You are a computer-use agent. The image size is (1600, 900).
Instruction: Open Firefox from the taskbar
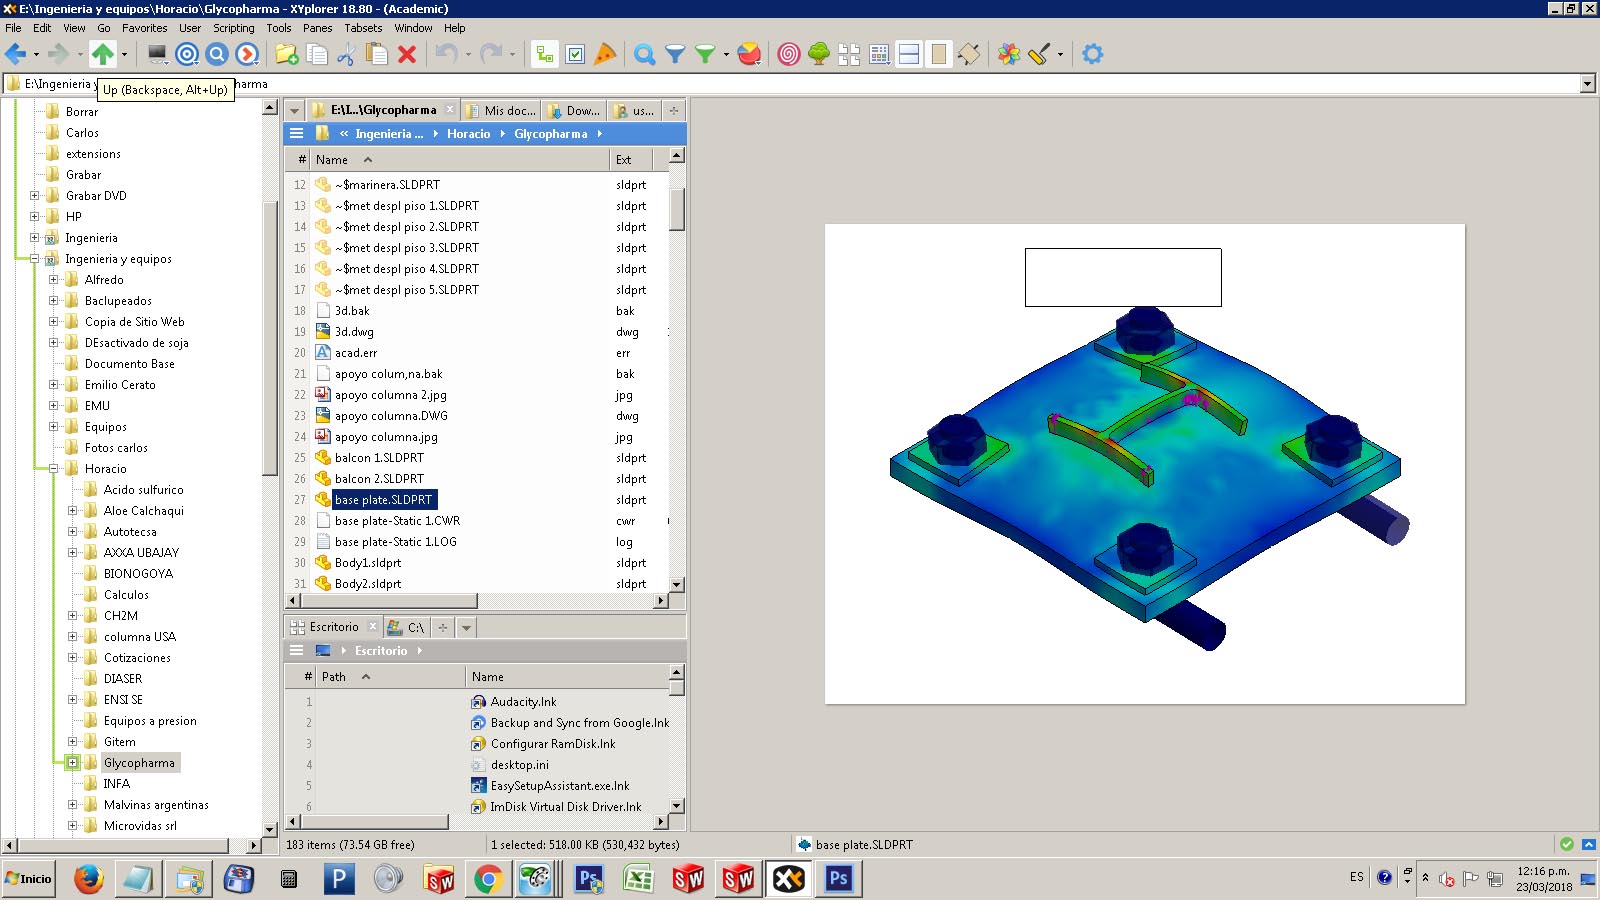(89, 879)
